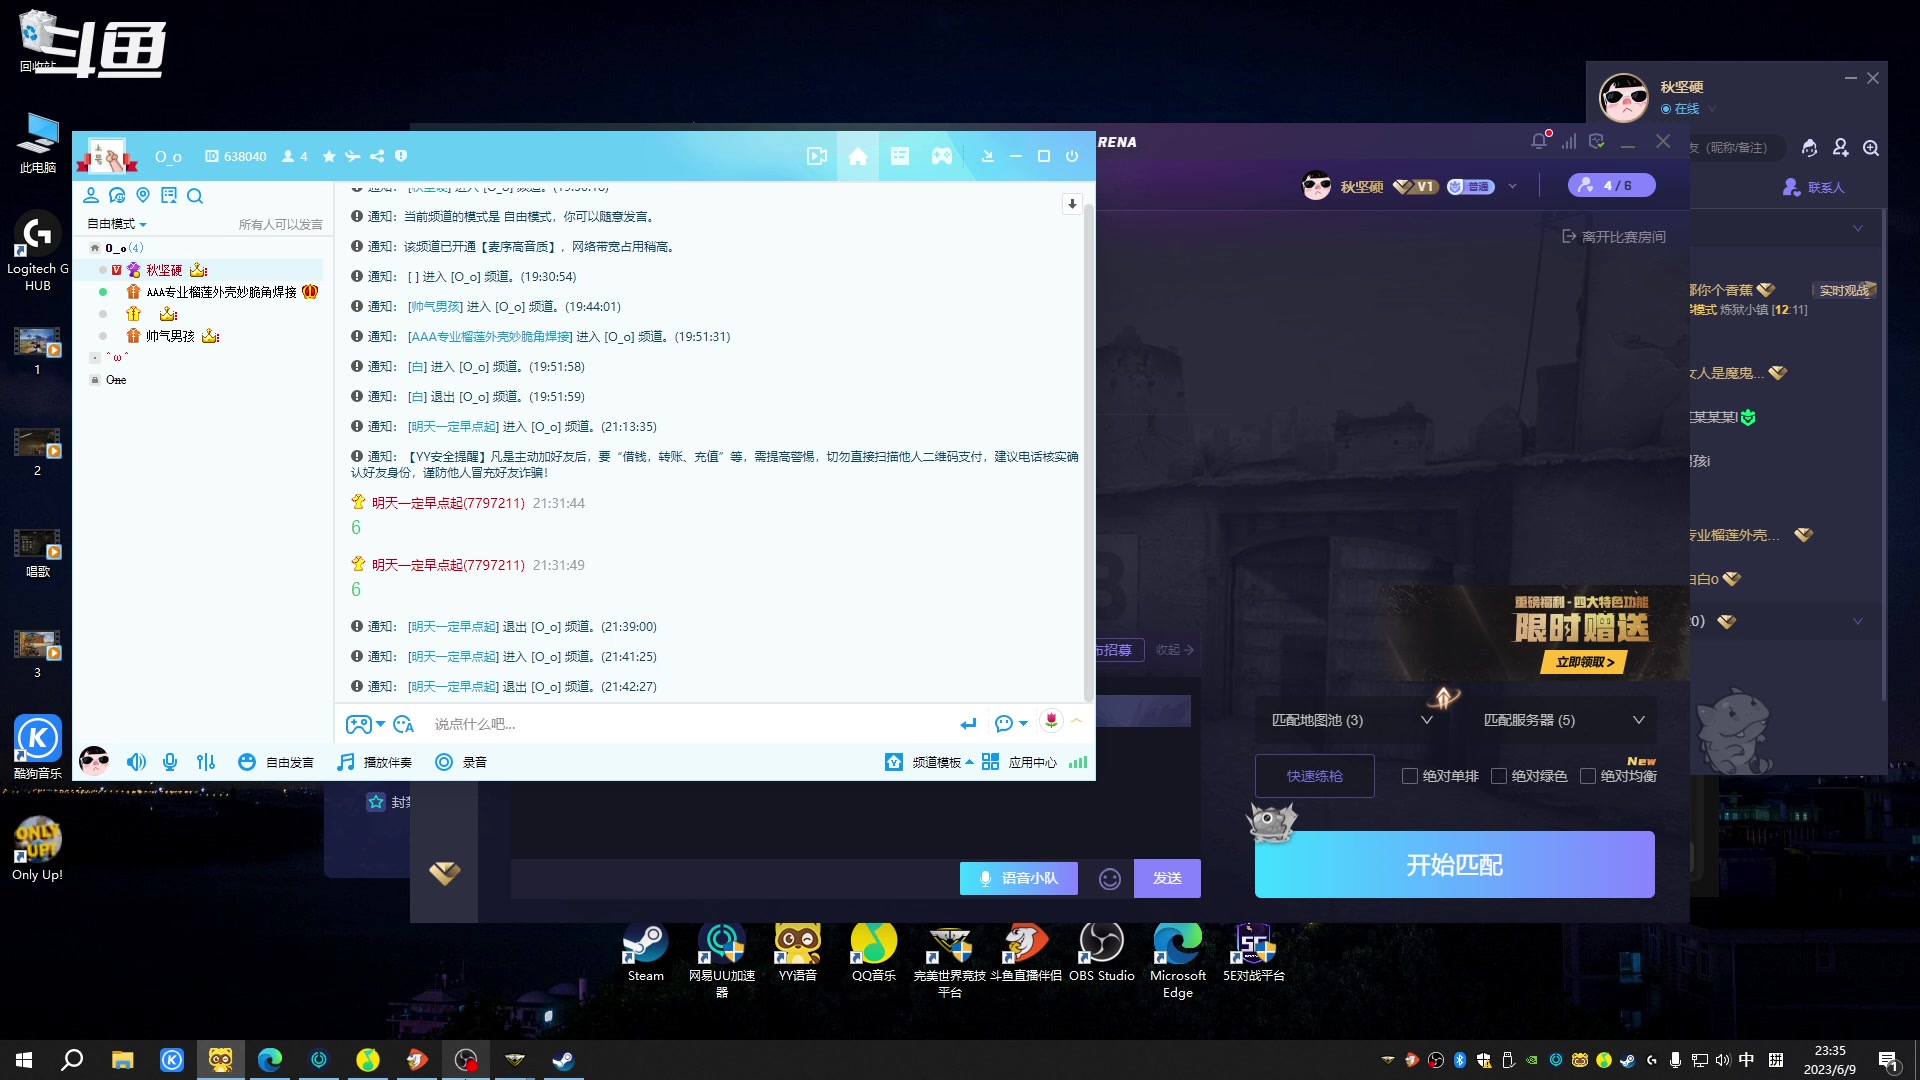Open OBS Studio desktop shortcut
This screenshot has height=1080, width=1920.
(1102, 953)
